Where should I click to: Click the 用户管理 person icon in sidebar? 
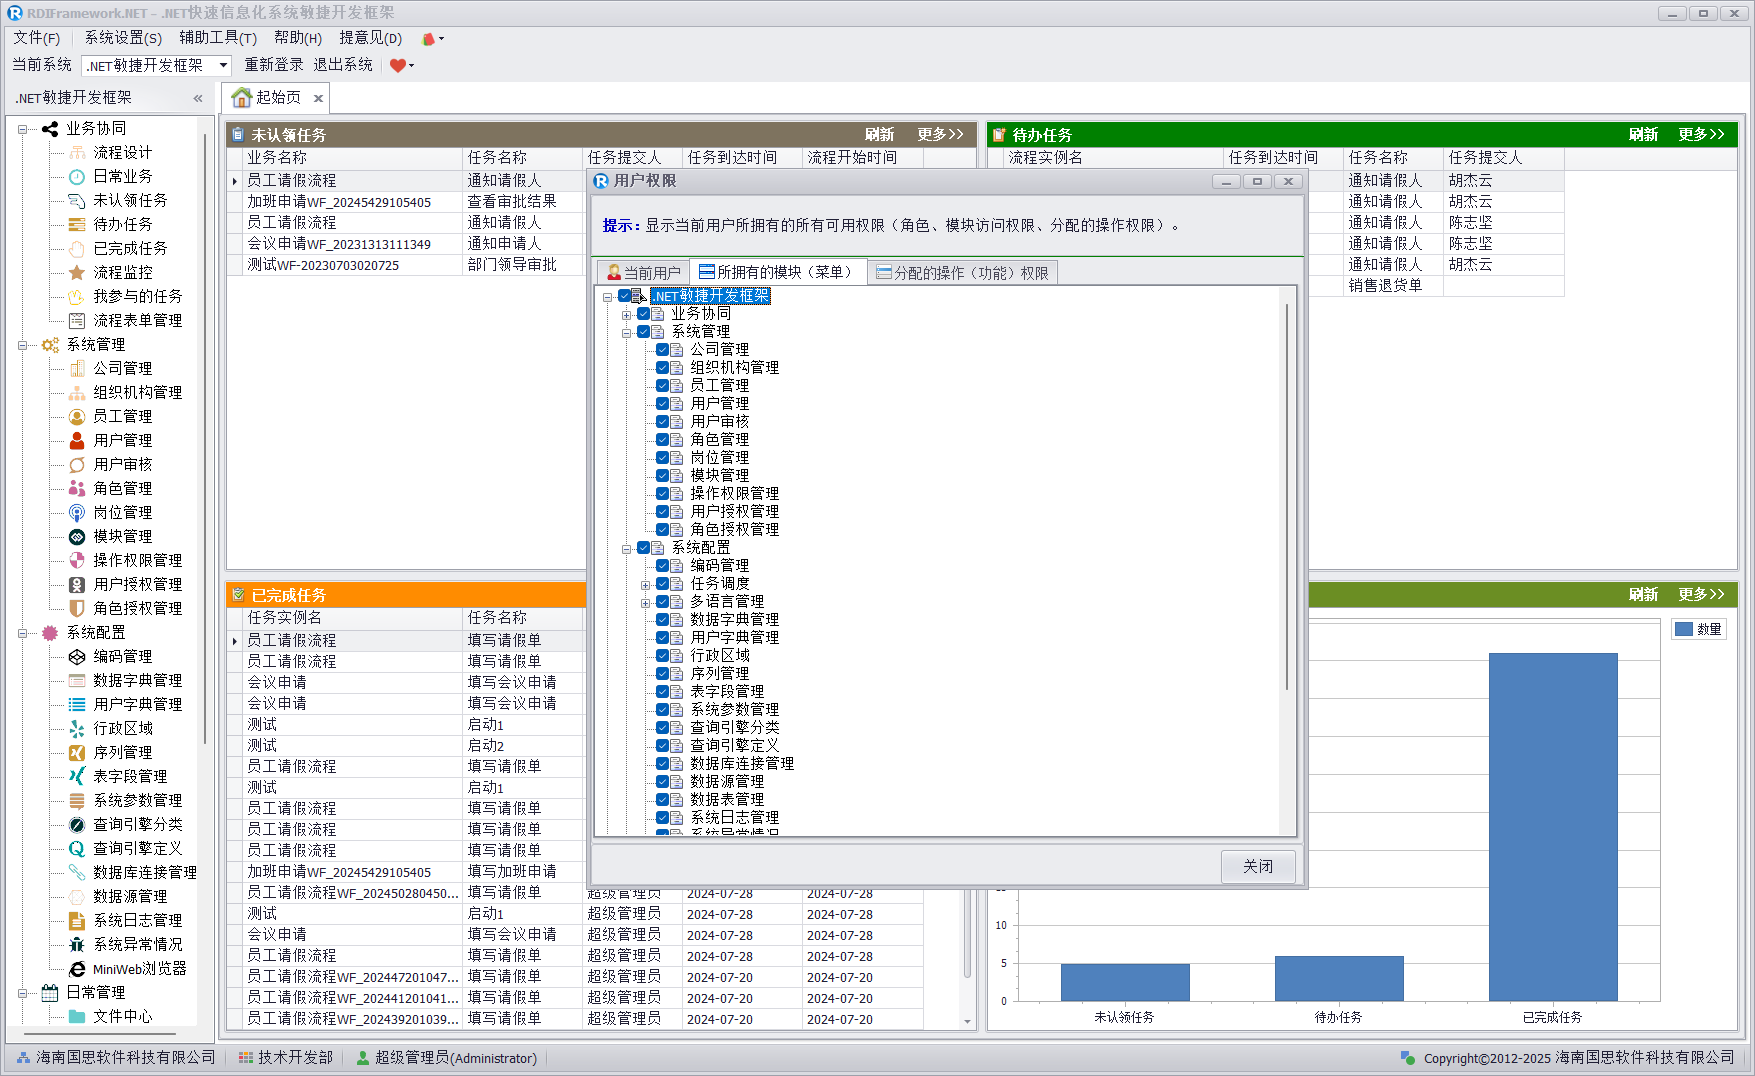pos(77,440)
